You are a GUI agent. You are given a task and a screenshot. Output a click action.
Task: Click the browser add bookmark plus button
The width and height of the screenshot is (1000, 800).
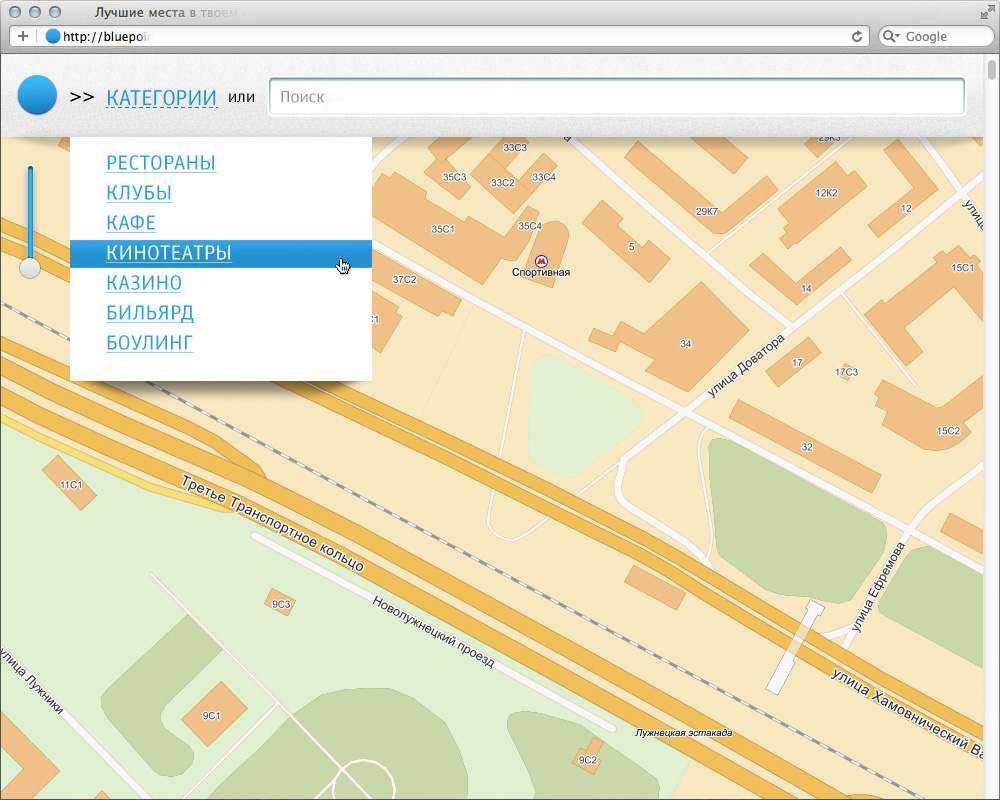click(x=23, y=36)
